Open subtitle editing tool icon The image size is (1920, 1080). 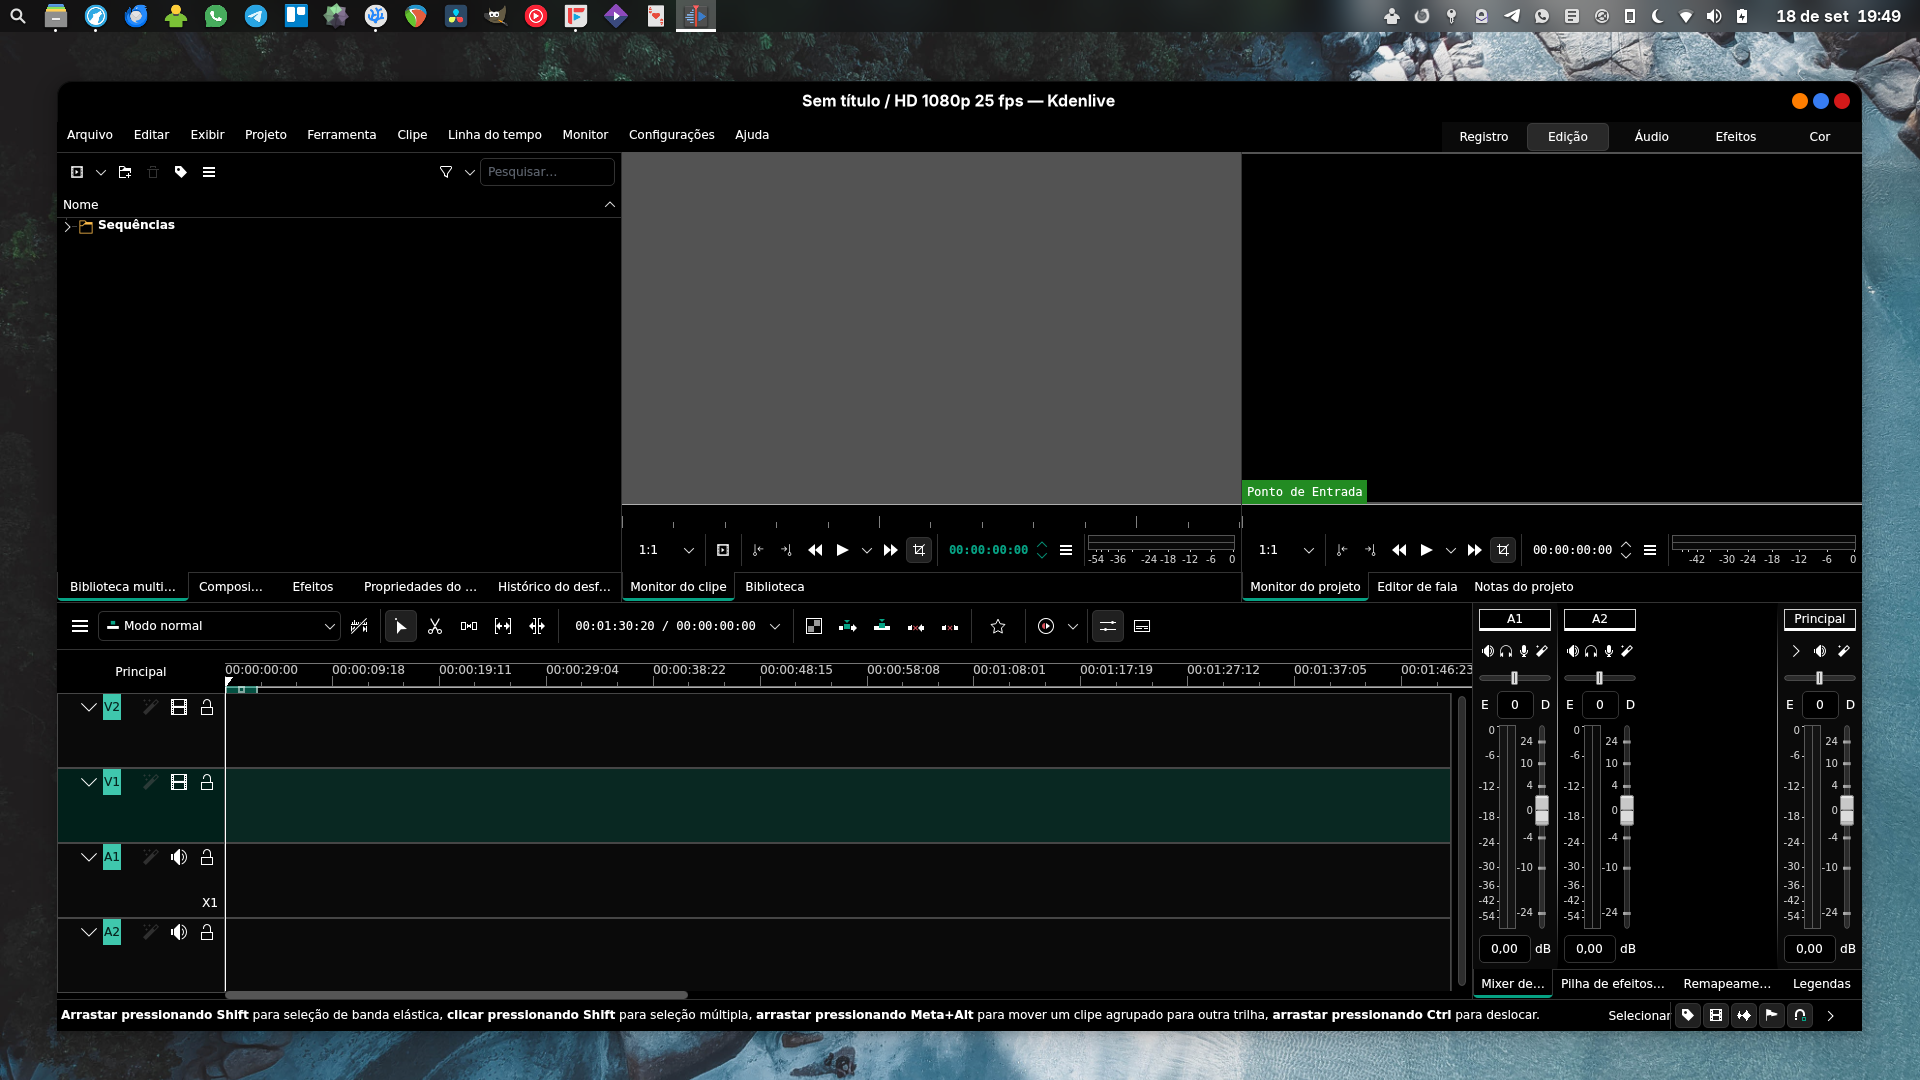(x=1142, y=626)
